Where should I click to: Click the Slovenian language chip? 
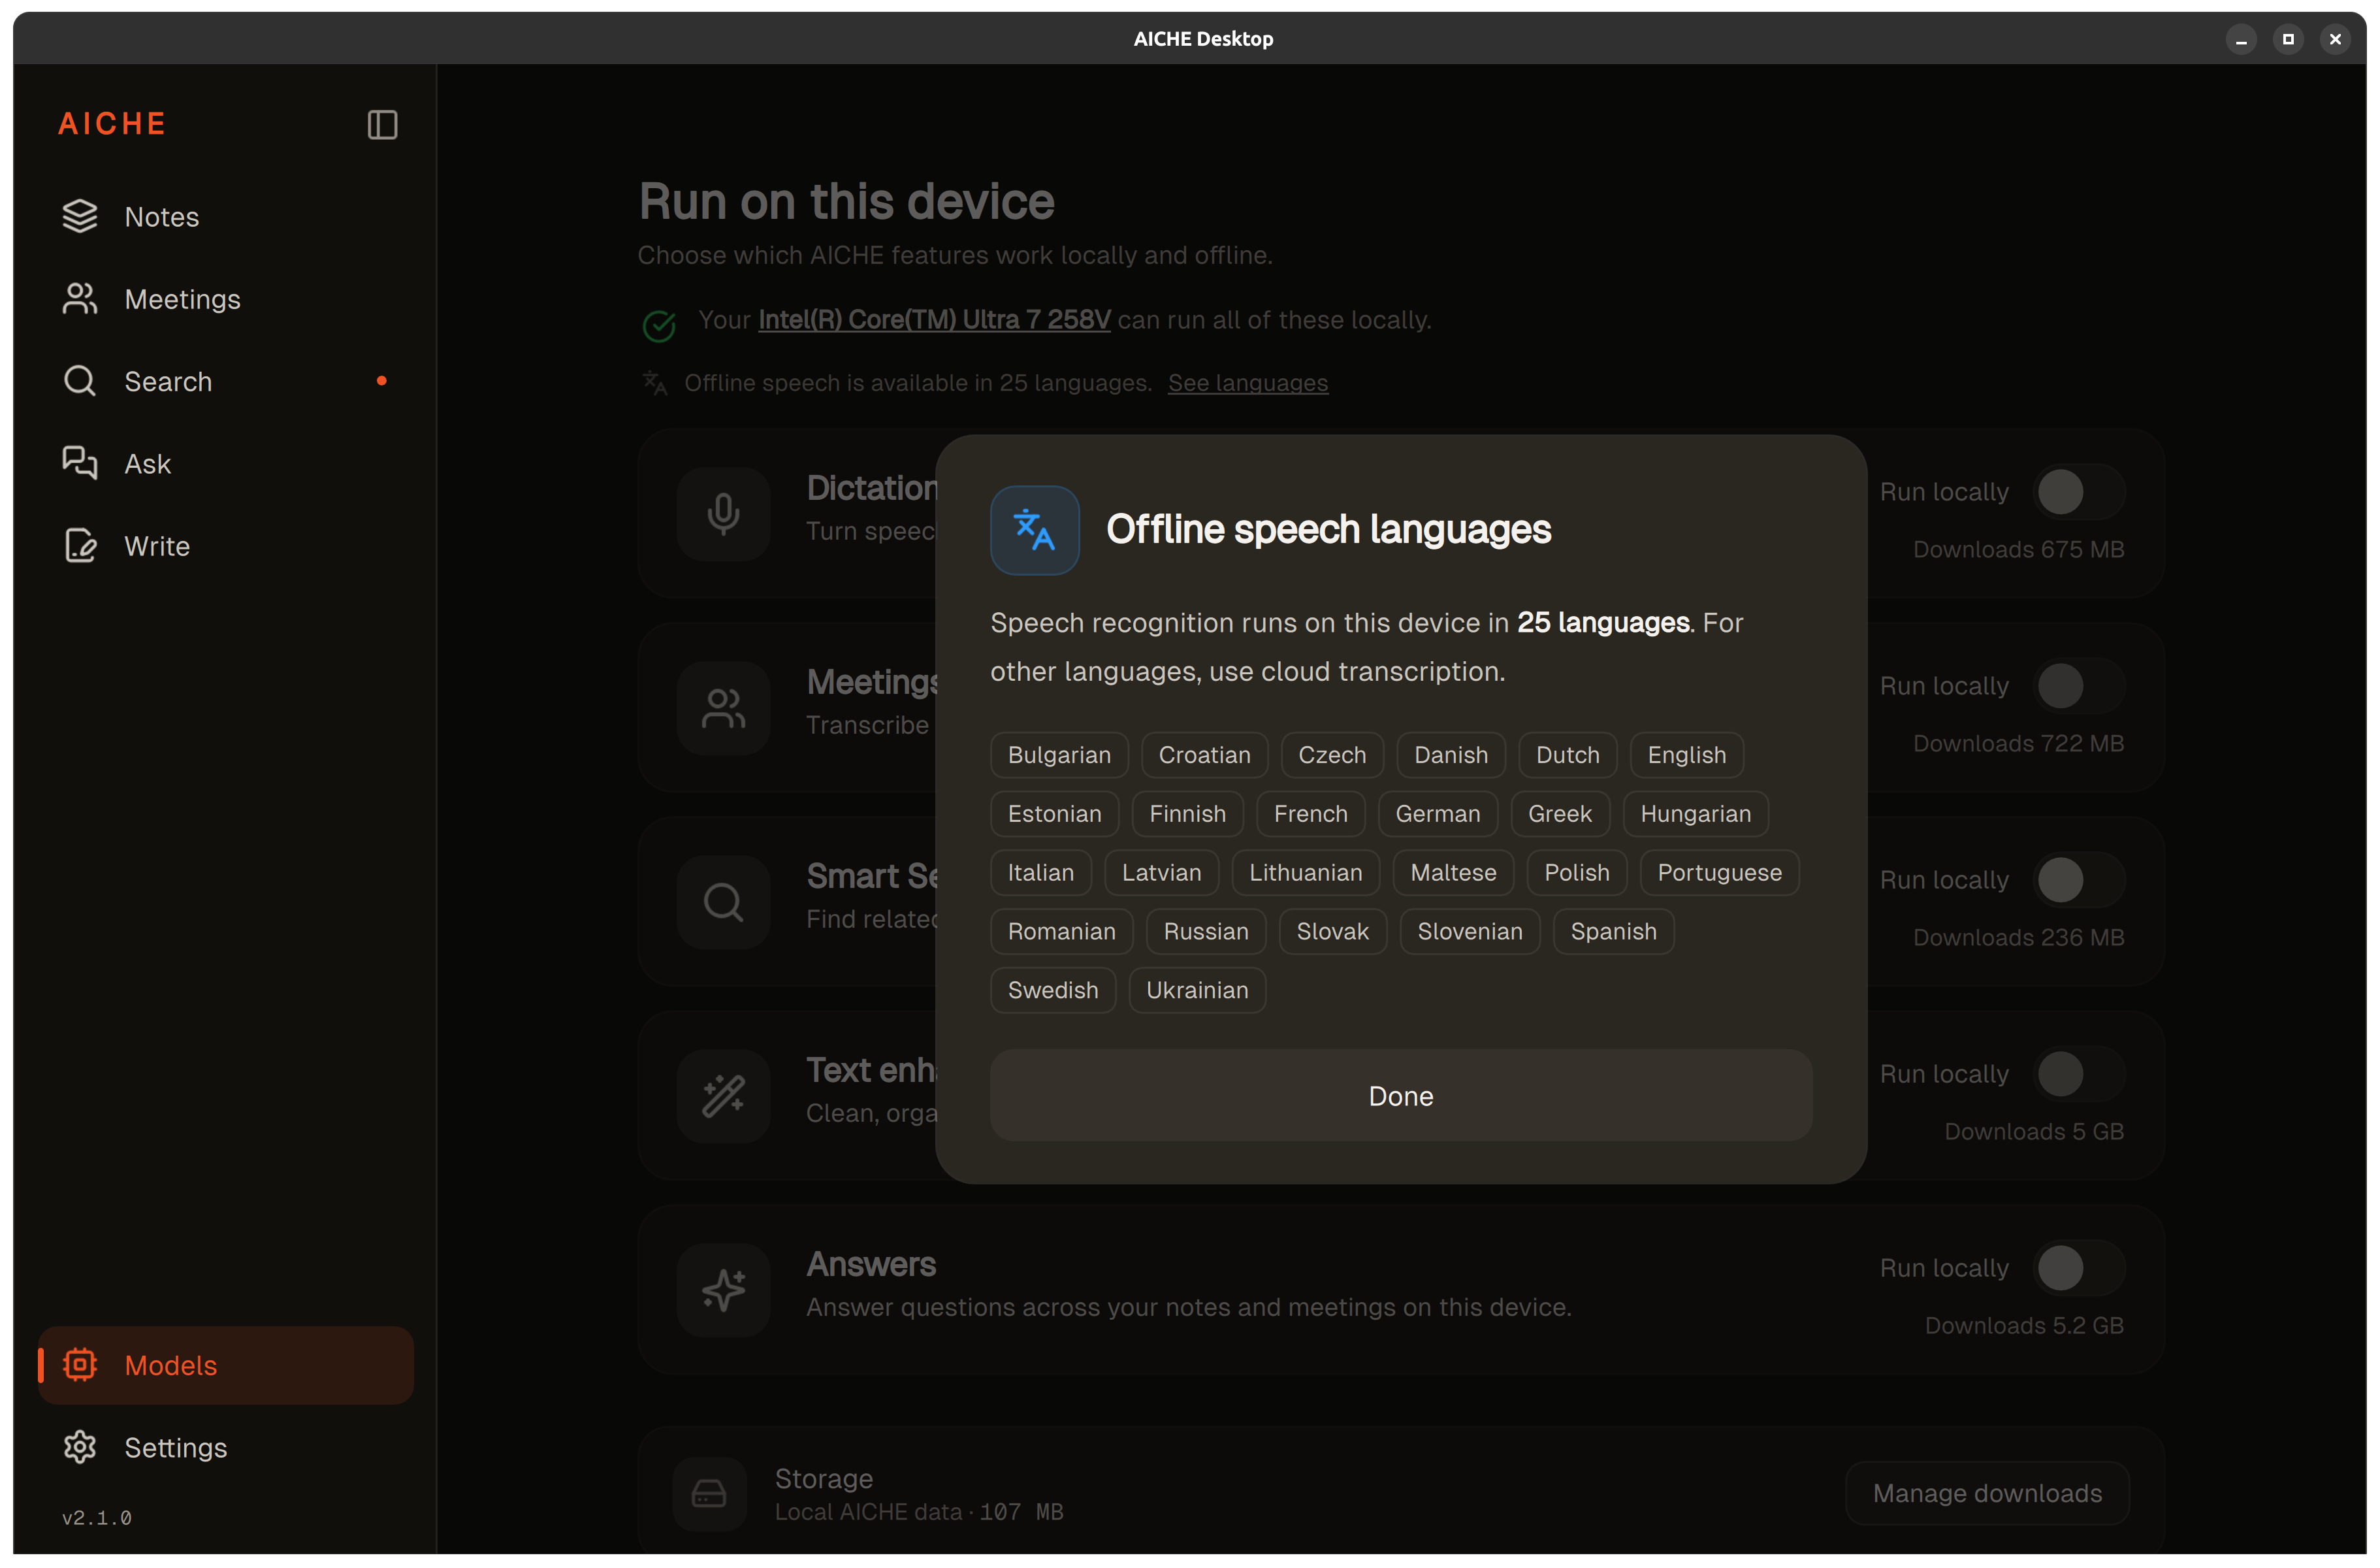point(1469,932)
